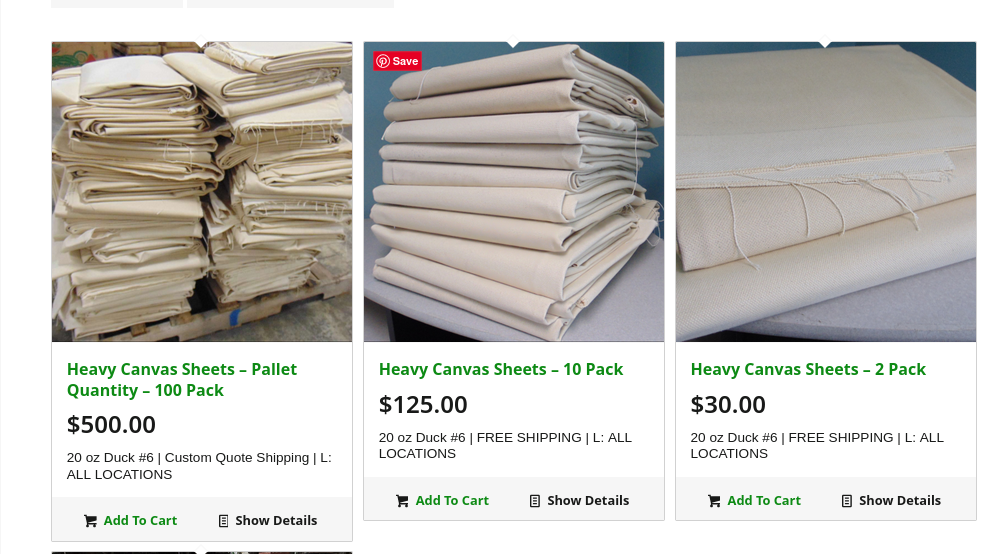Show Details for the 2 Pack
The image size is (1002, 554).
pos(891,501)
